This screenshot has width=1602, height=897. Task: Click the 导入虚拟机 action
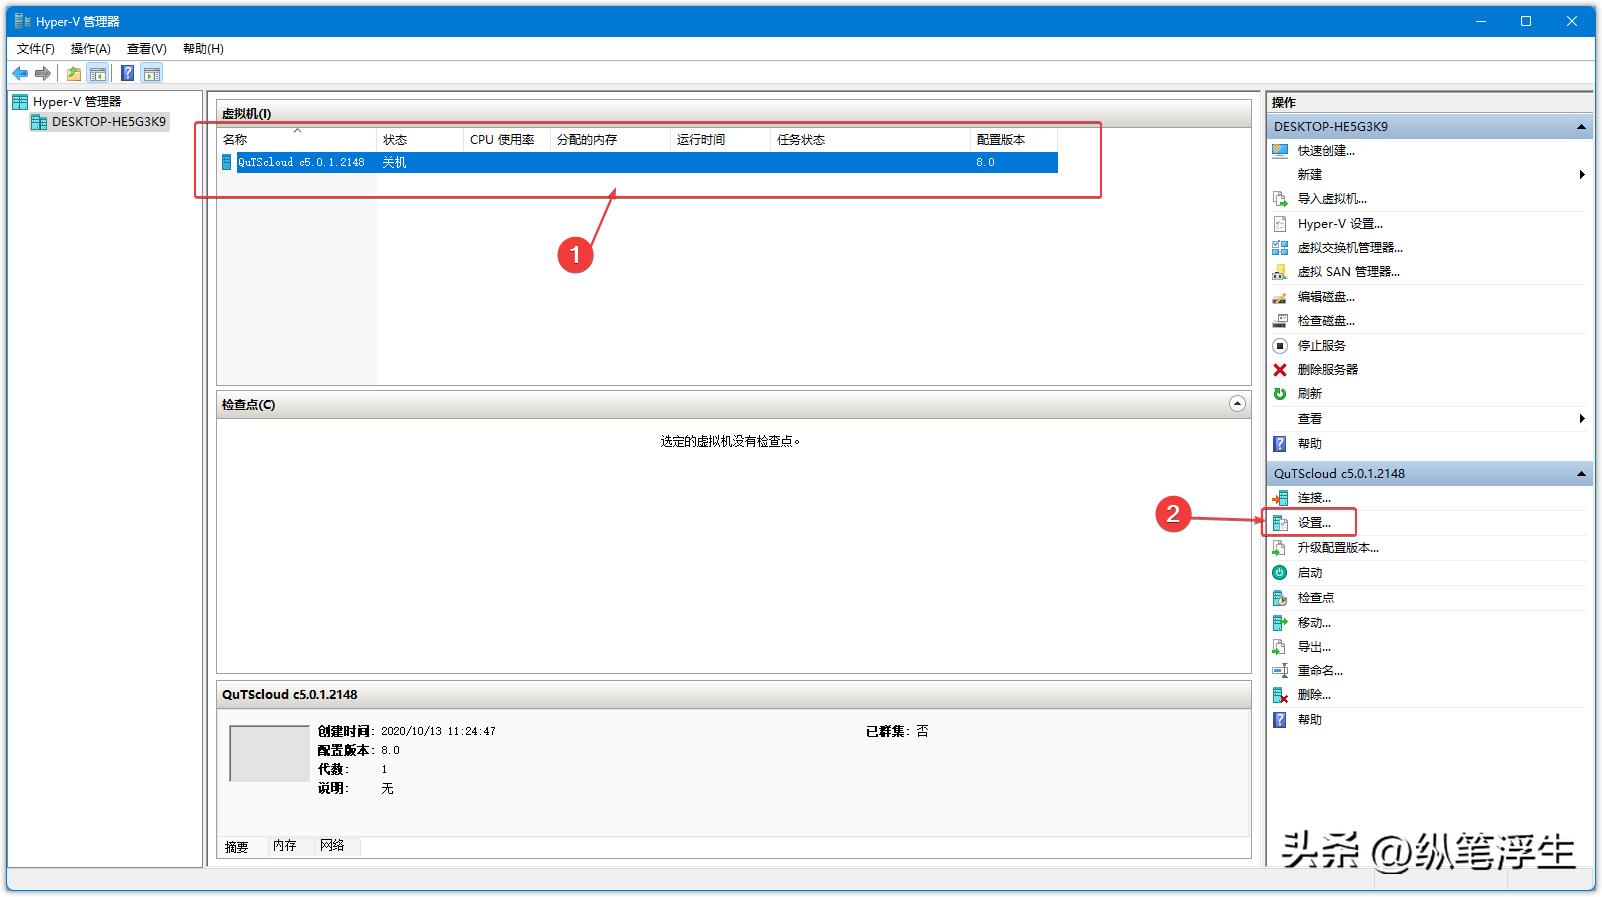point(1332,199)
